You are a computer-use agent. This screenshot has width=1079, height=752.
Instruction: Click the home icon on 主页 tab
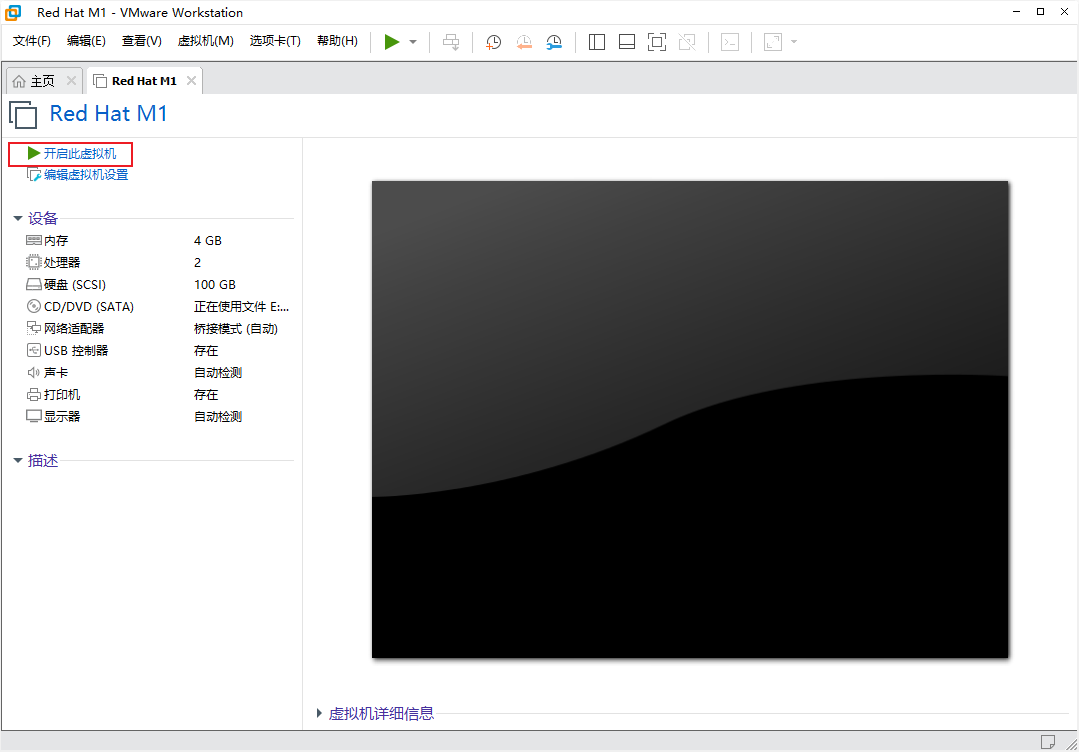[x=19, y=81]
